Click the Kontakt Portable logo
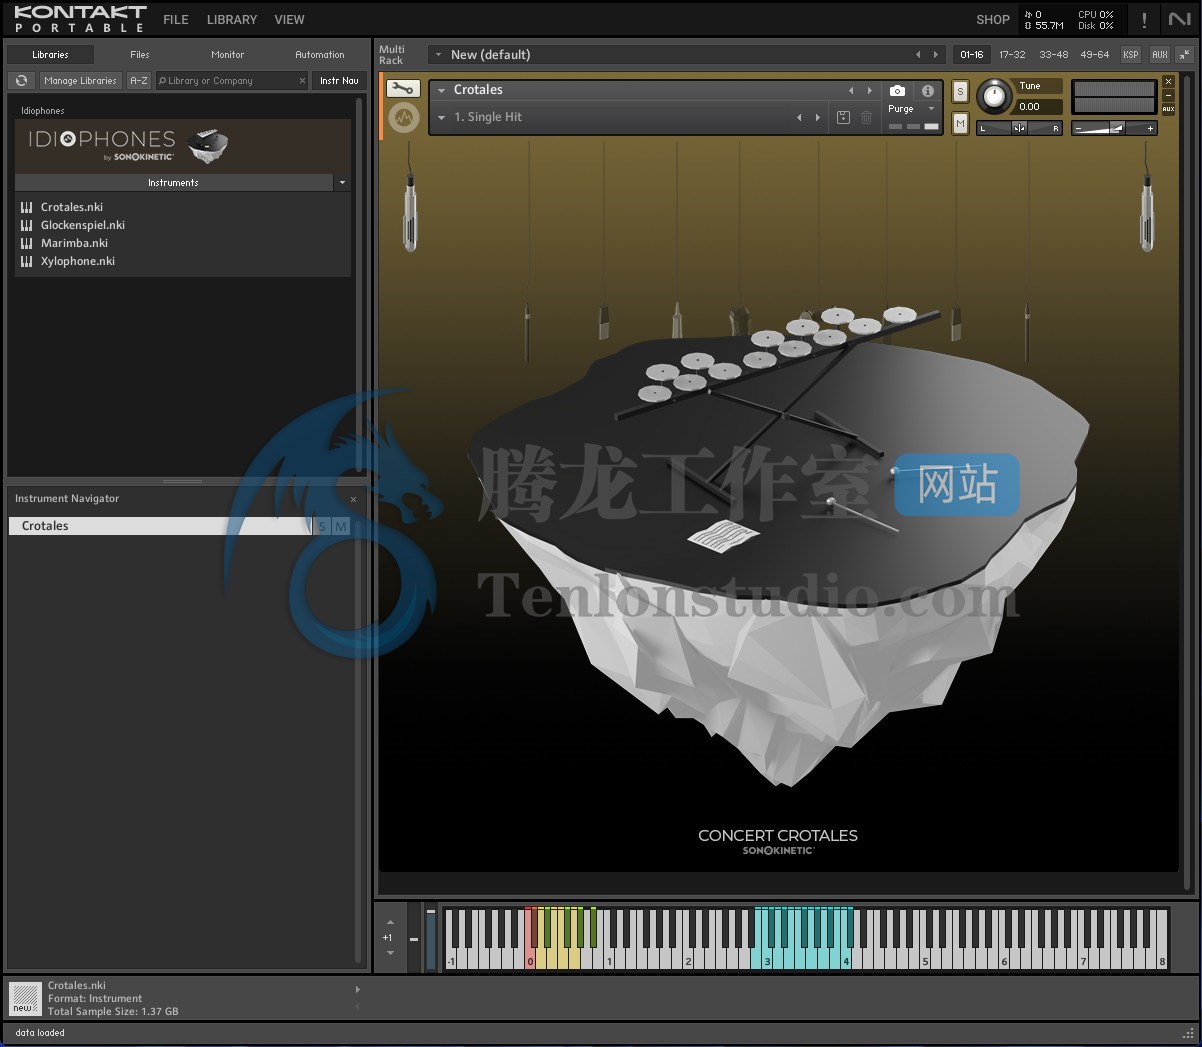This screenshot has width=1202, height=1047. point(80,19)
